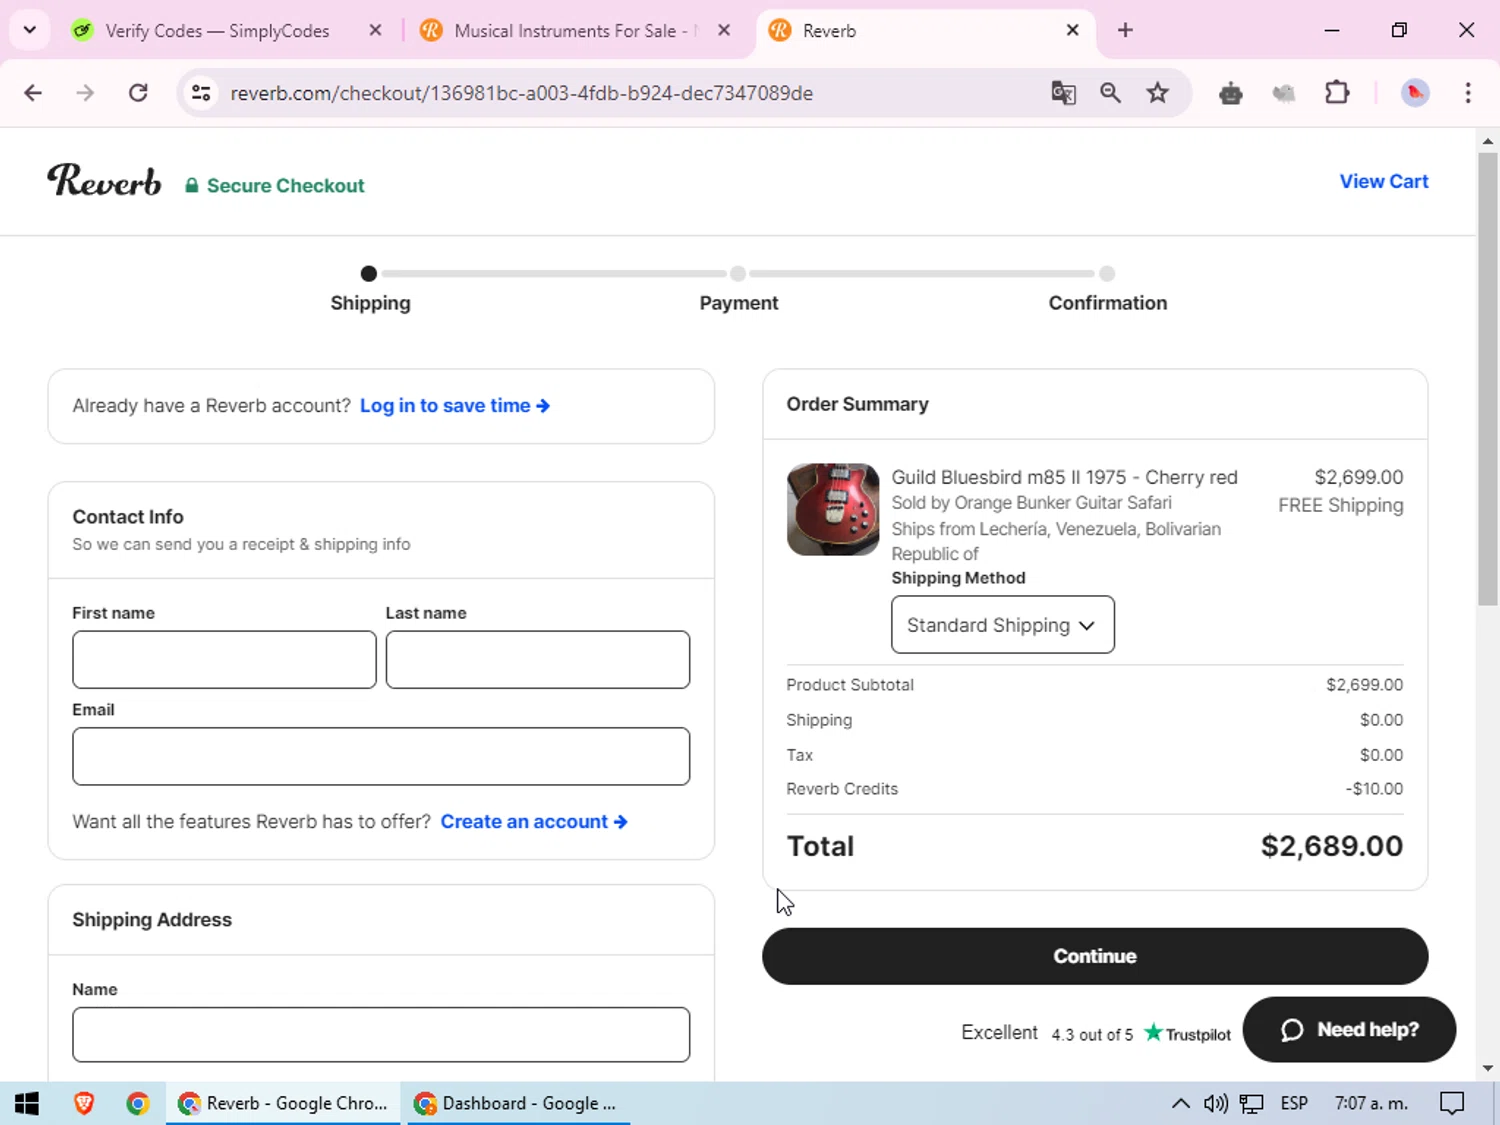Screen dimensions: 1500x1125
Task: Click the address bar URL
Action: click(521, 93)
